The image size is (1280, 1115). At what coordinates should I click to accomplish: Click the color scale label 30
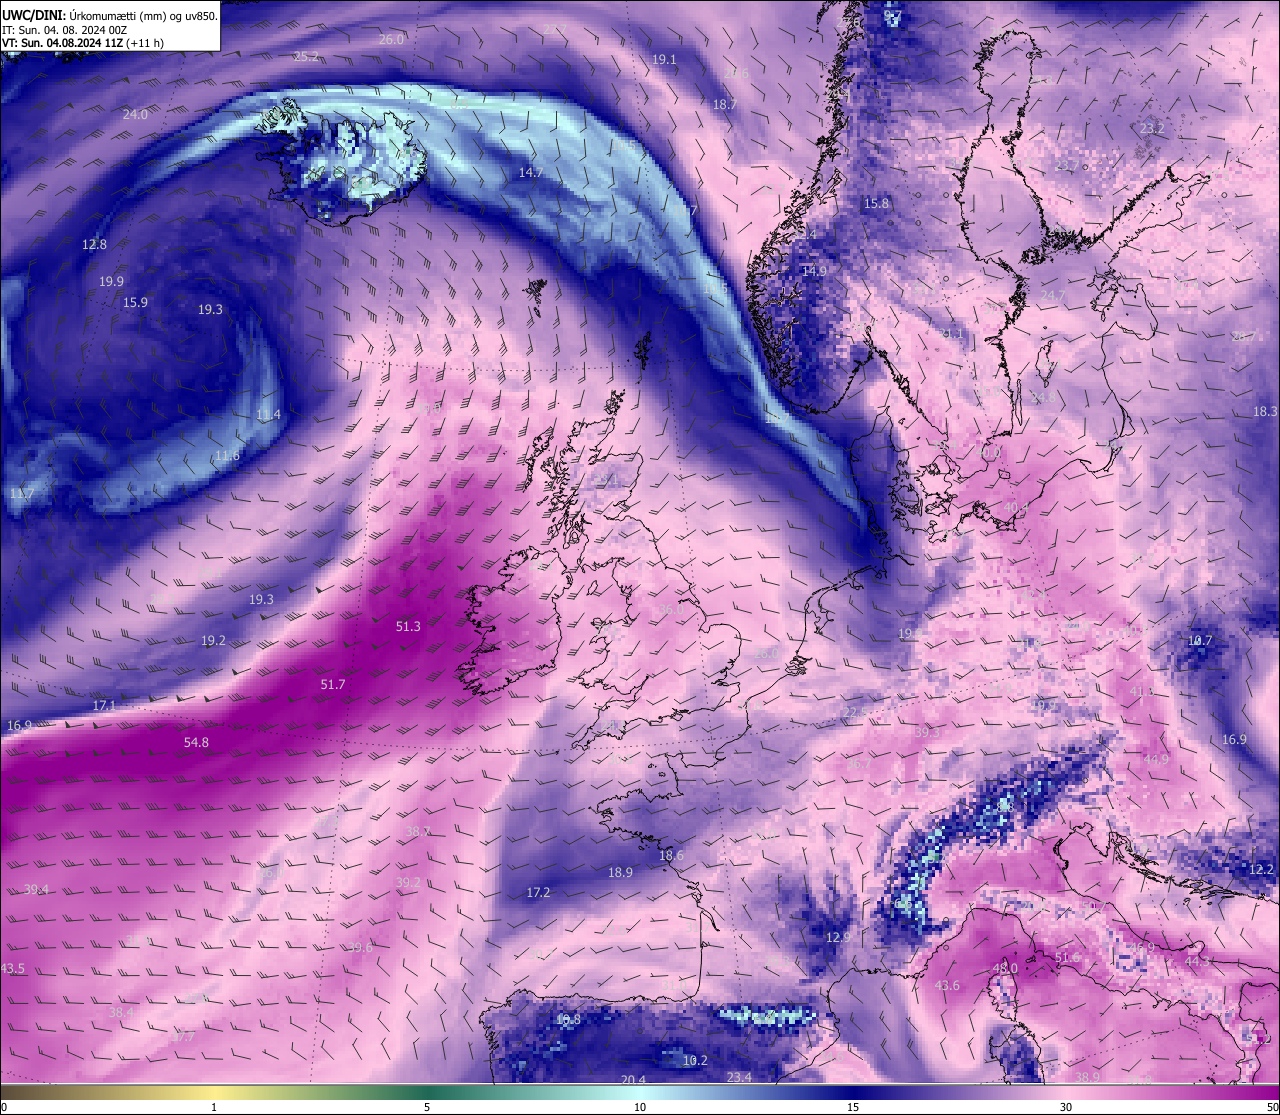point(1066,1107)
